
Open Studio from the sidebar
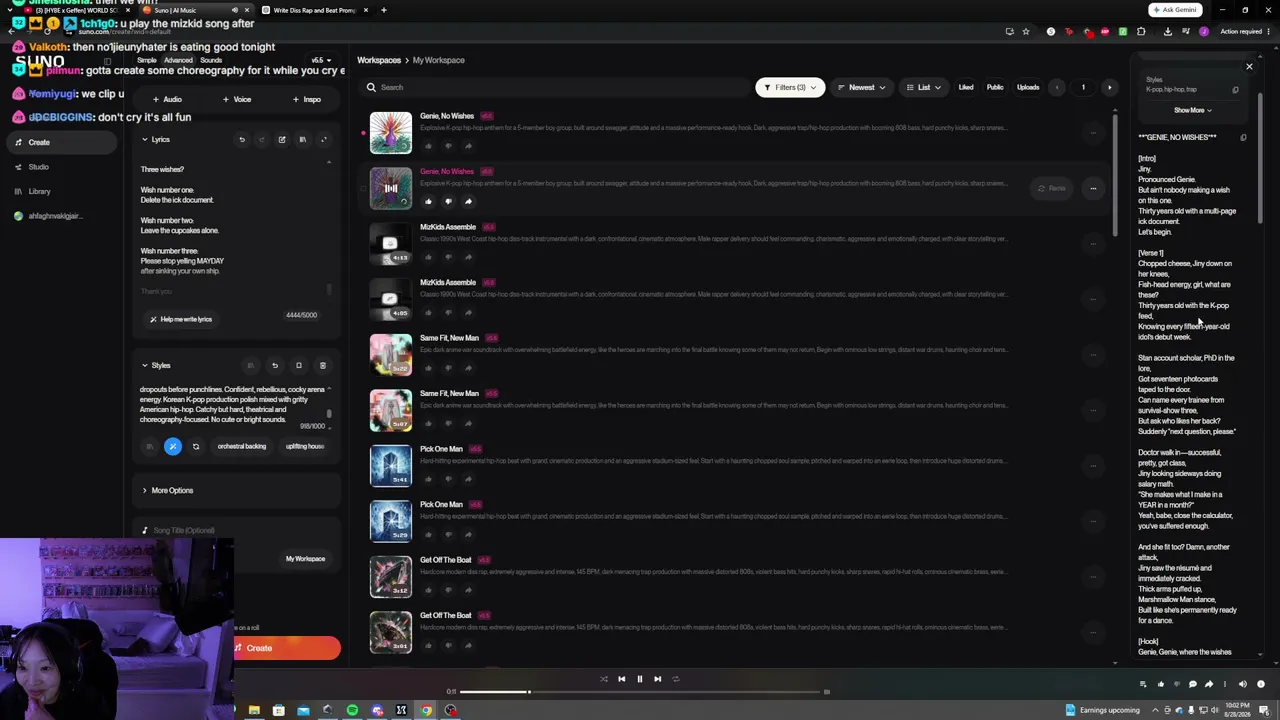(38, 167)
